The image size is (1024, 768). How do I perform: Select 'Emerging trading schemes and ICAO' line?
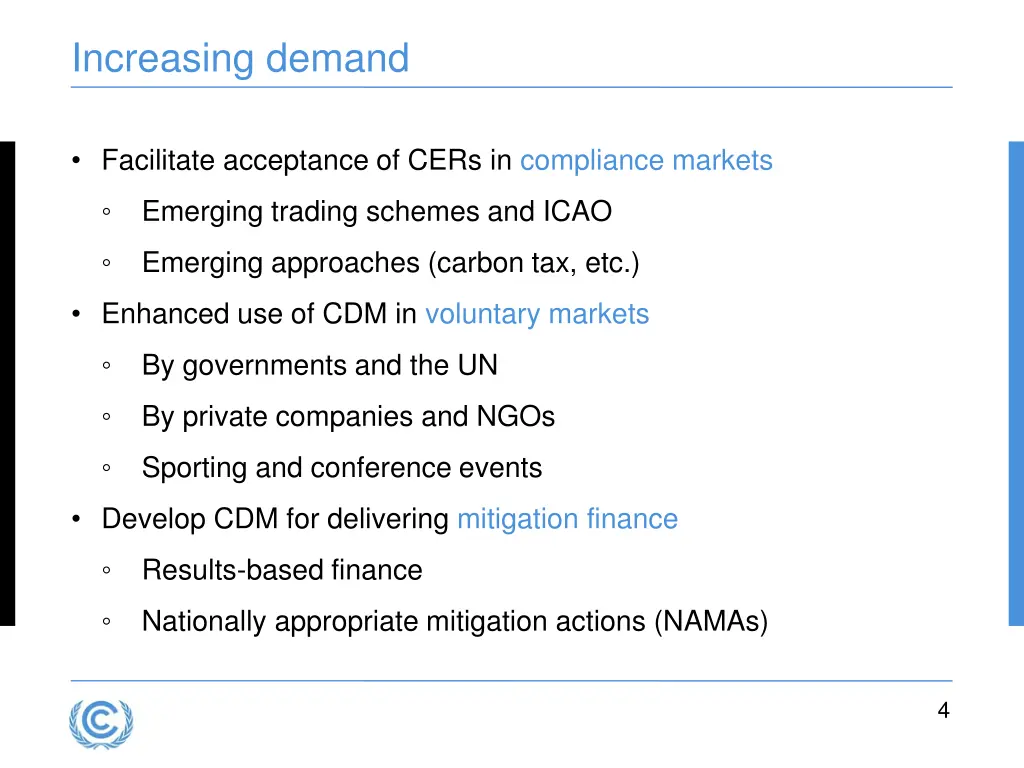click(x=377, y=212)
